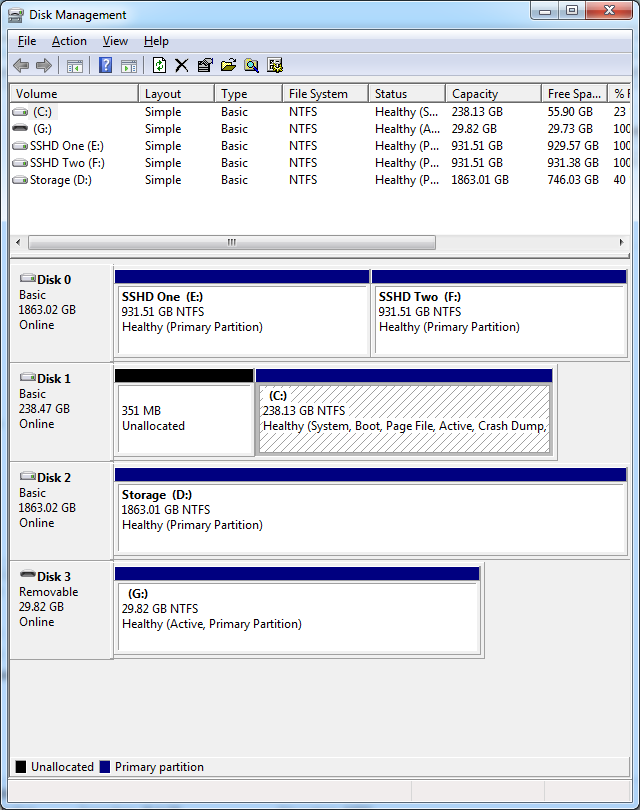The height and width of the screenshot is (810, 640).
Task: Click Disk 1 size text 238.47 GB
Action: pyautogui.click(x=44, y=409)
